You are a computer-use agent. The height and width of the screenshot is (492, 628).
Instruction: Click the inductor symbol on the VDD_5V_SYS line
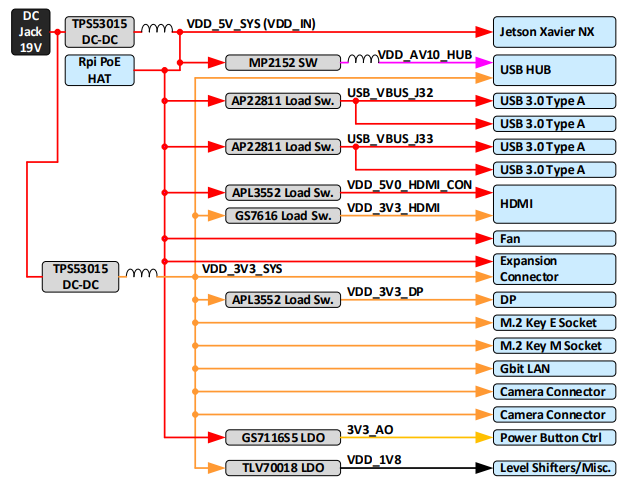click(157, 28)
